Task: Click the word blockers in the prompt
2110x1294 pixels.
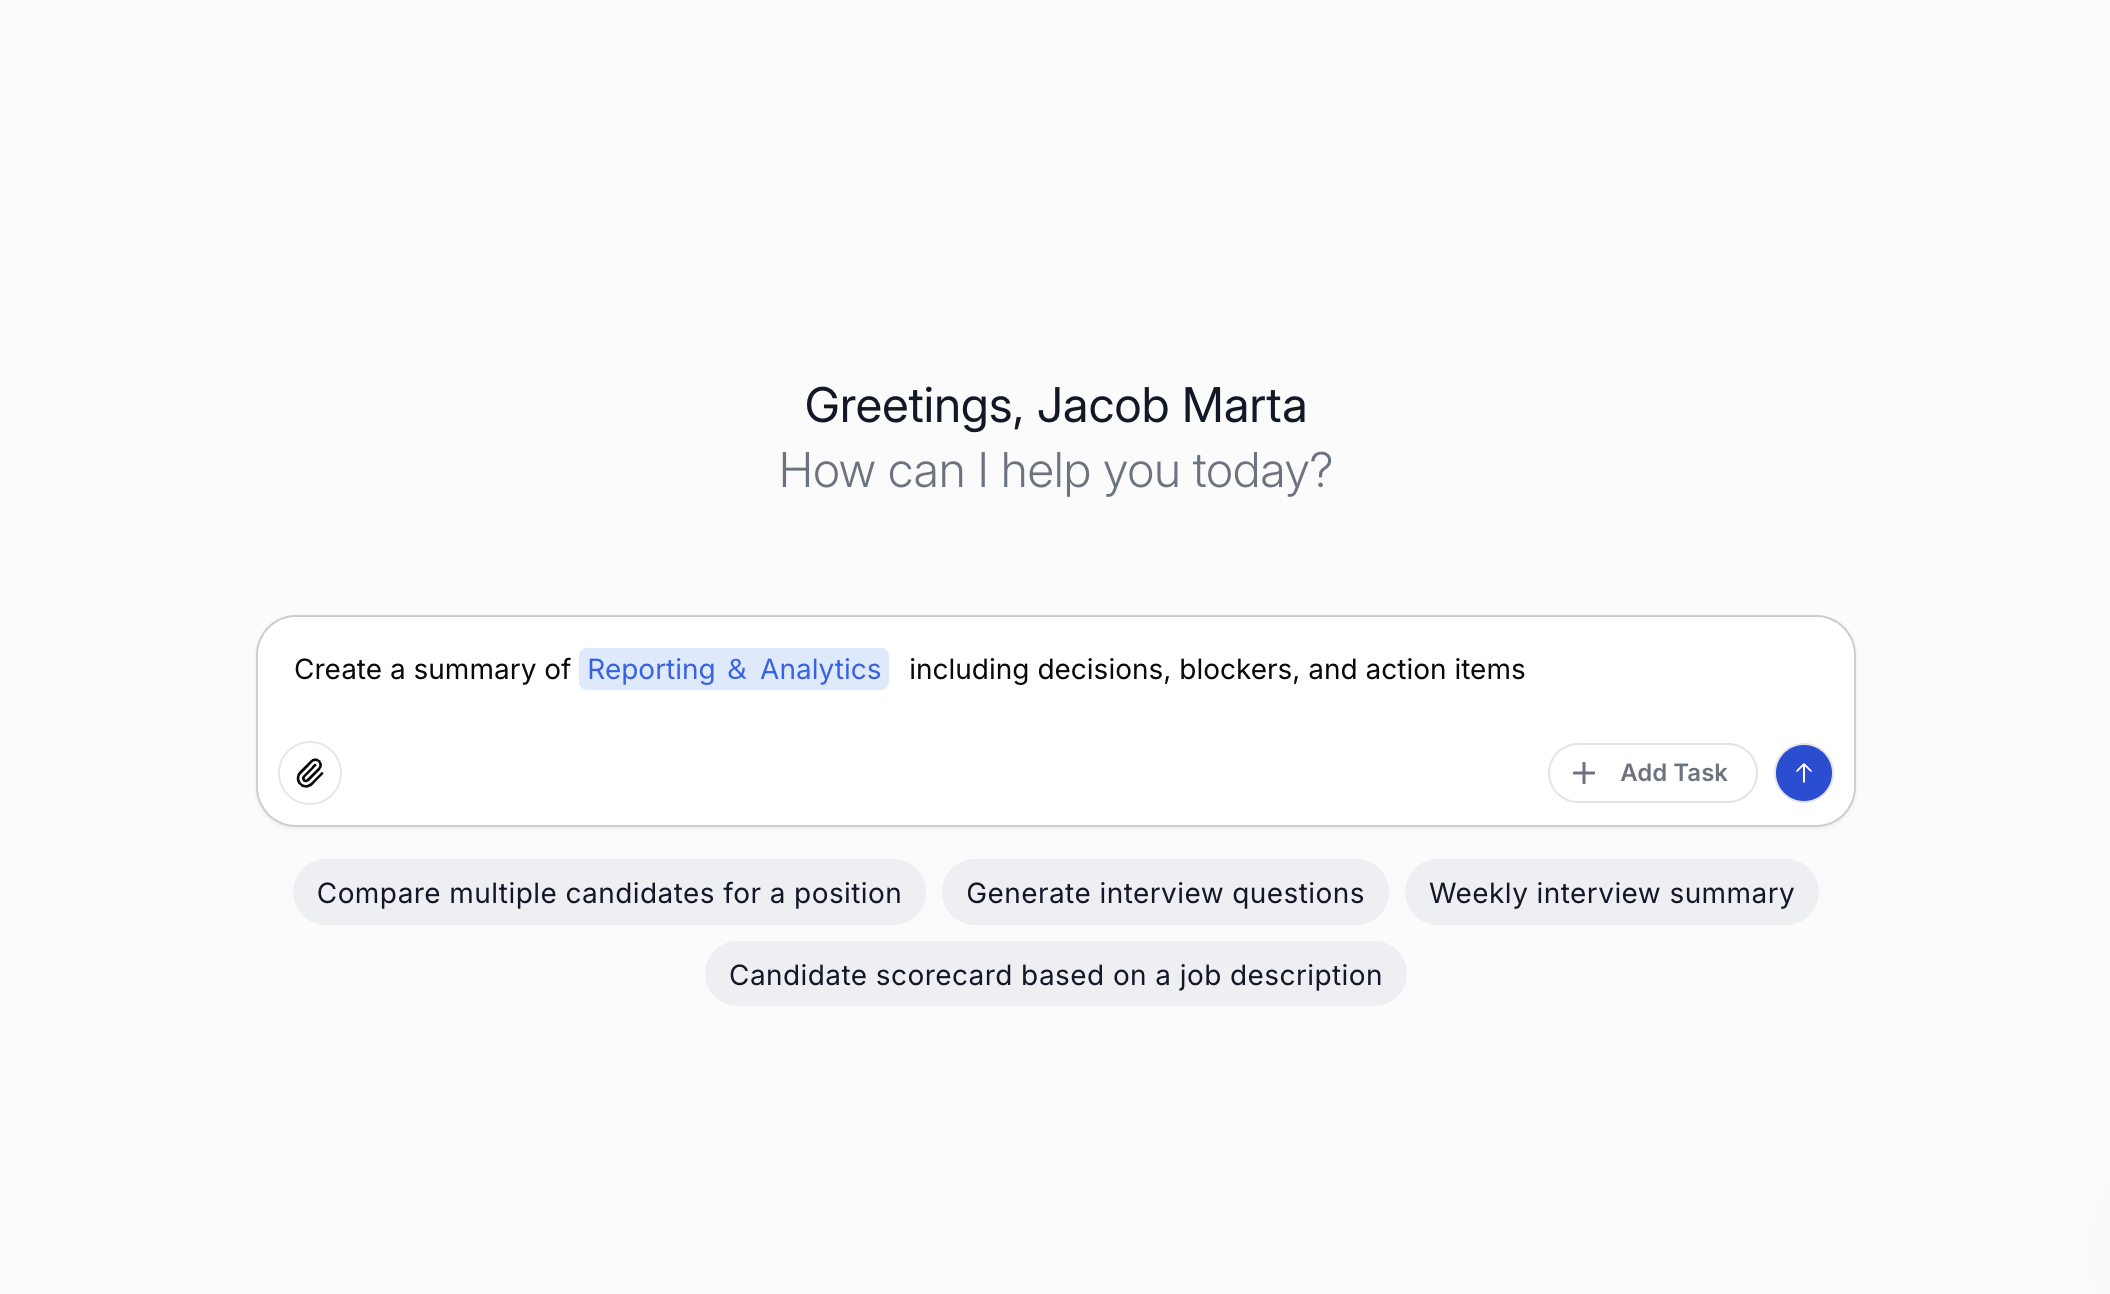Action: (x=1238, y=669)
